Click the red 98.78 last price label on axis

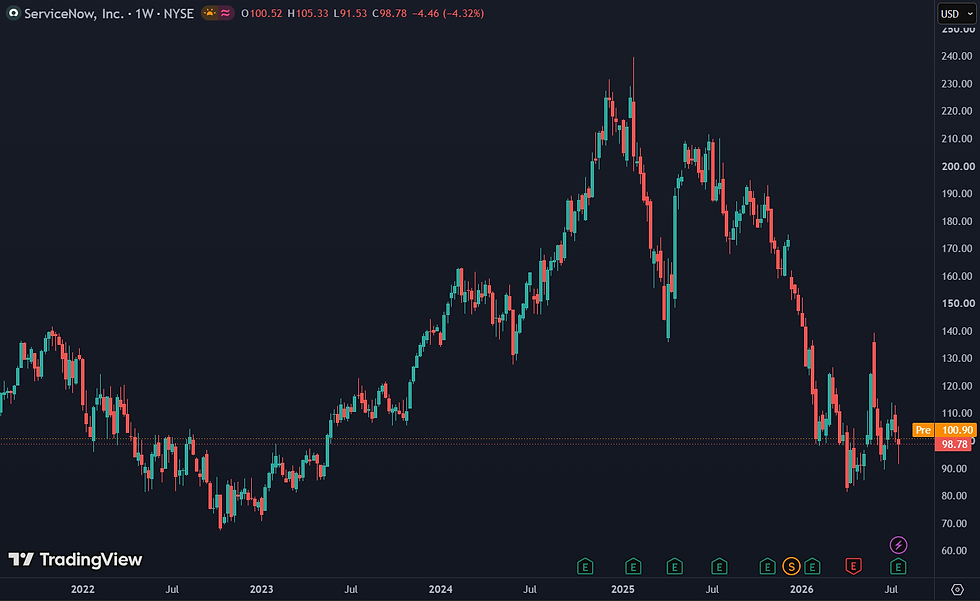954,444
